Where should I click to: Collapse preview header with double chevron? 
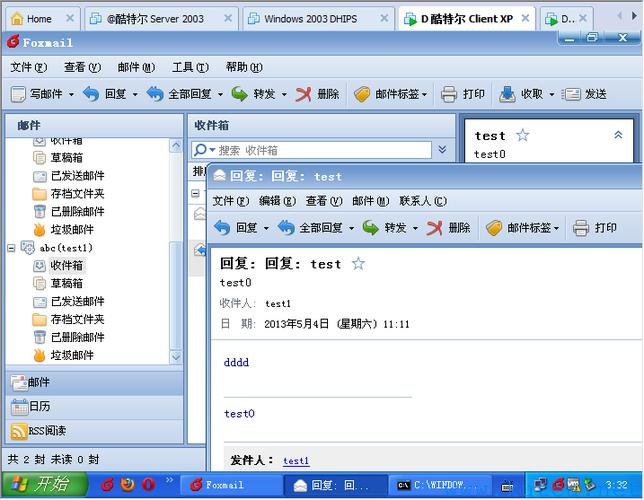click(618, 135)
